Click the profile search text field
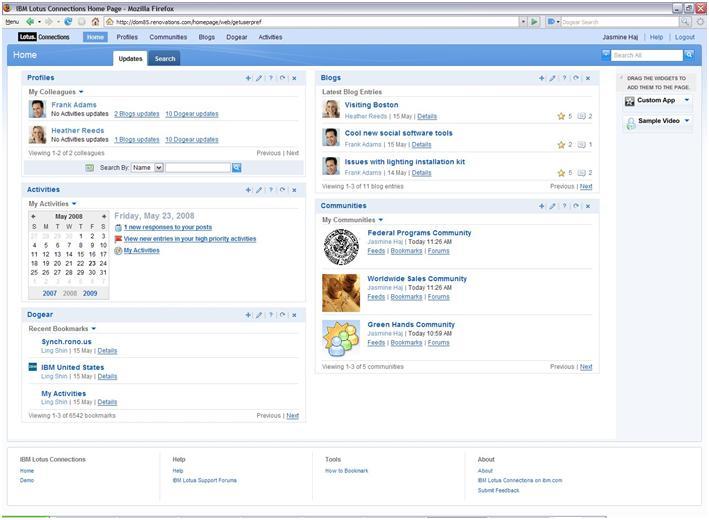 click(x=198, y=168)
